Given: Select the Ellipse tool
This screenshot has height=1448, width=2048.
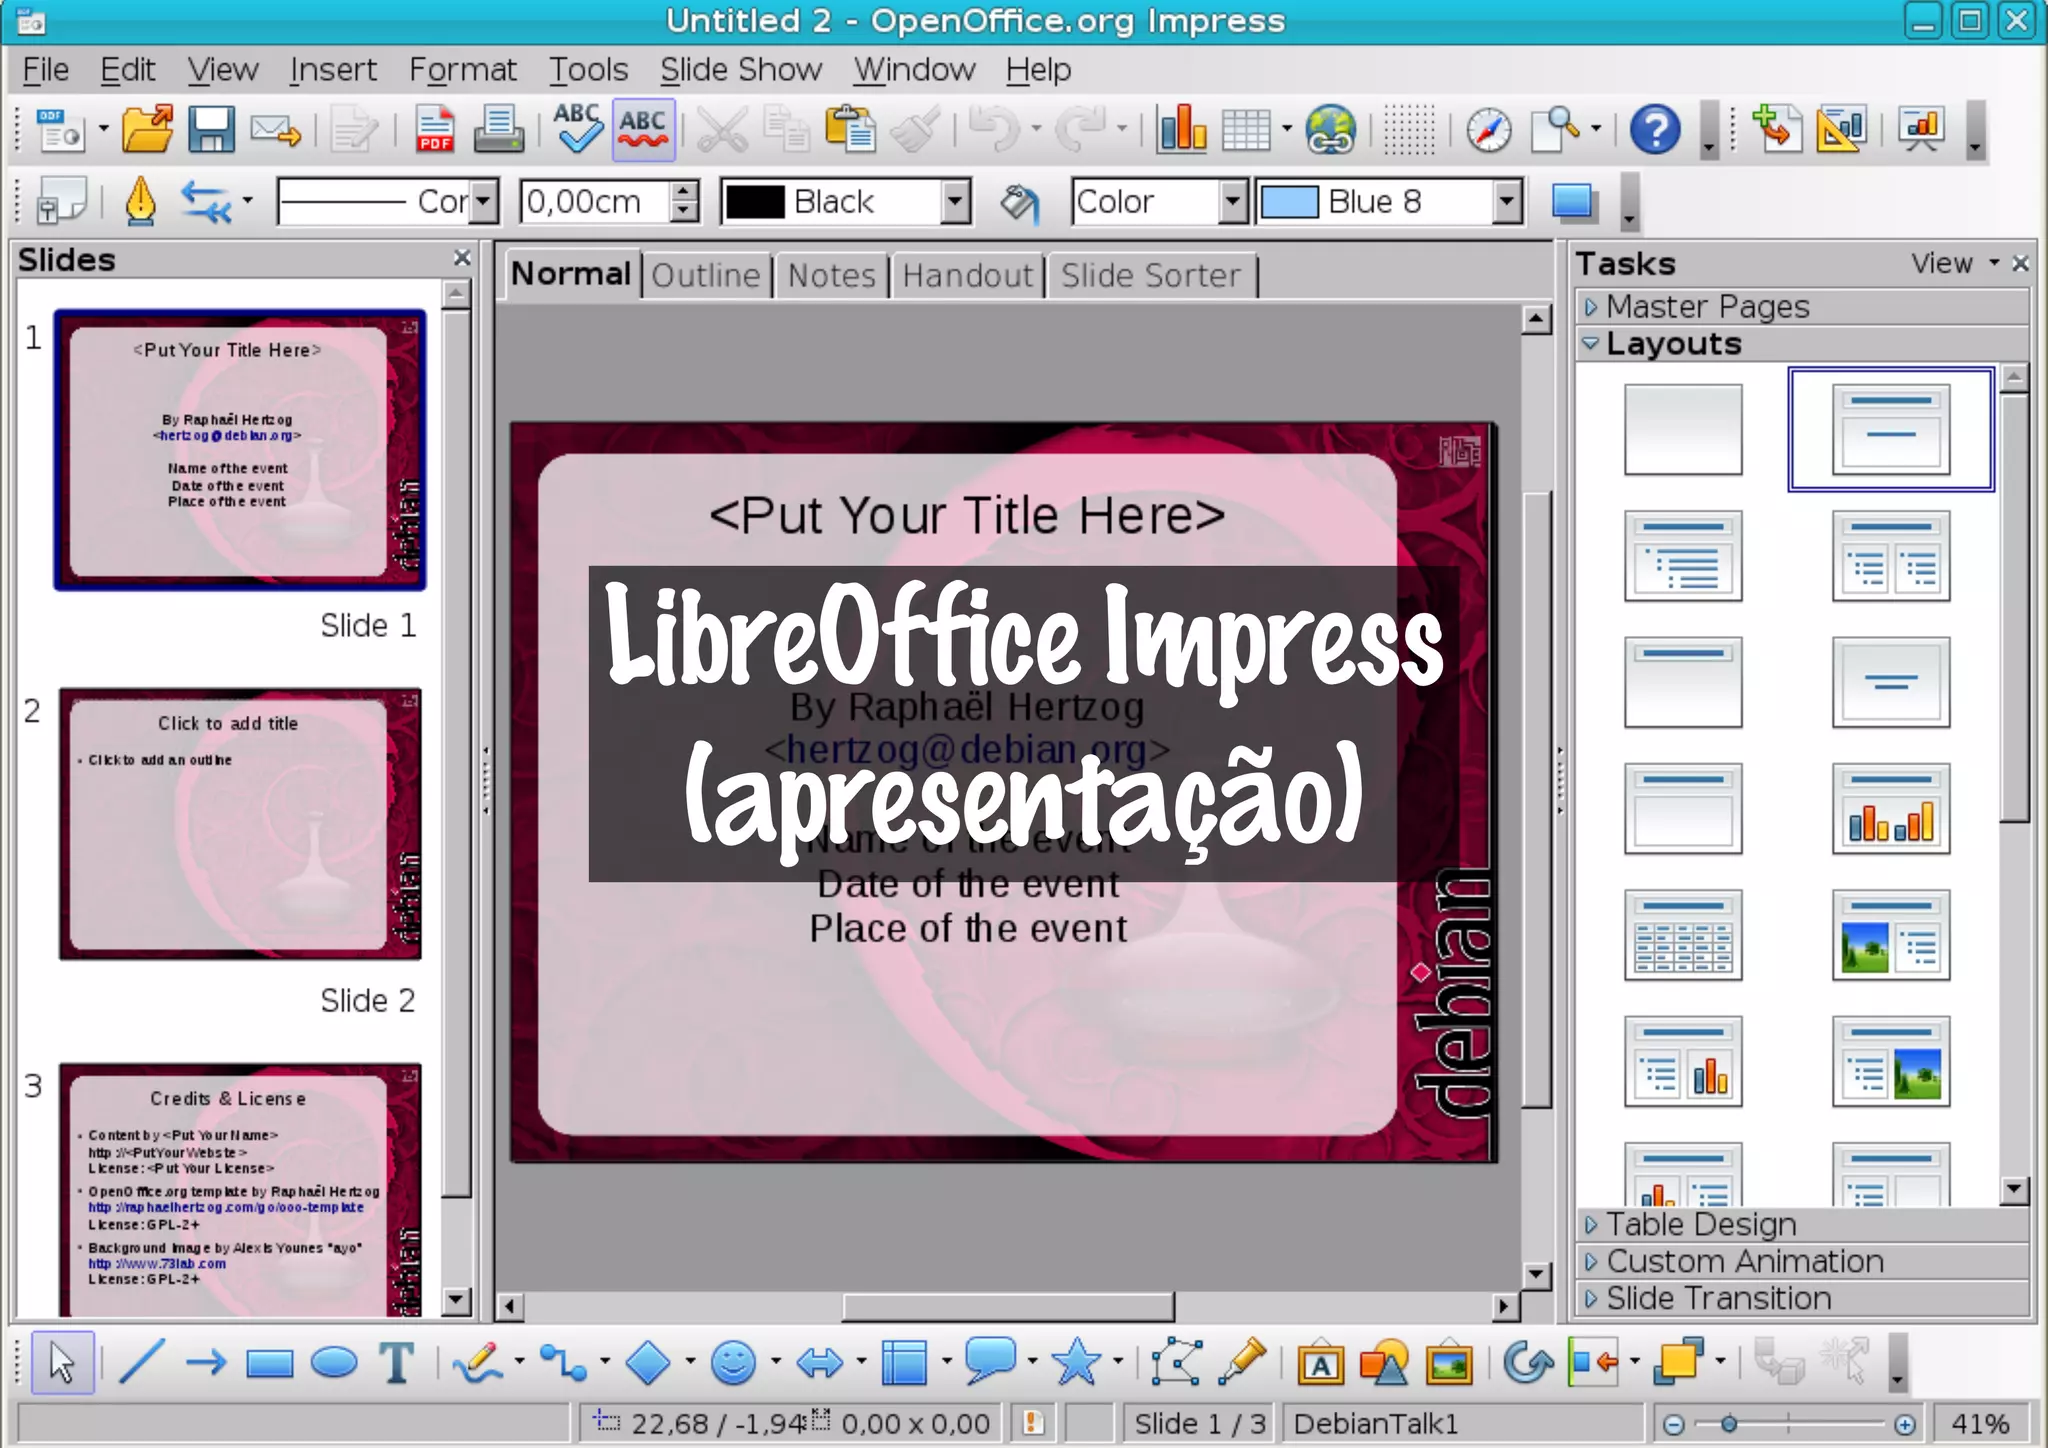Looking at the screenshot, I should (x=334, y=1363).
